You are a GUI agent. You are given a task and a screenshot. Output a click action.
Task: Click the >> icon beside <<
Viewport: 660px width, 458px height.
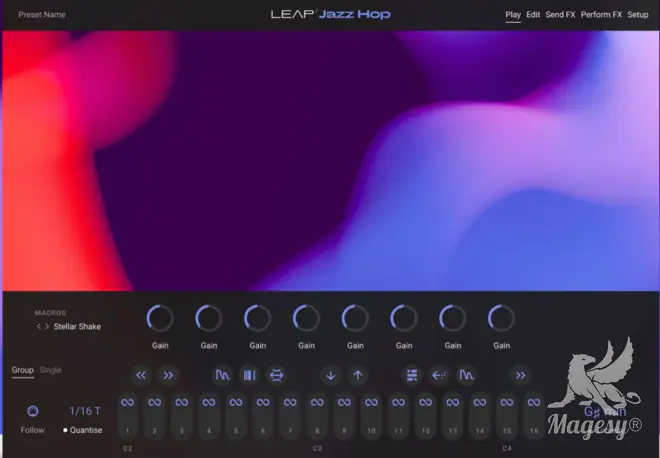click(x=168, y=375)
